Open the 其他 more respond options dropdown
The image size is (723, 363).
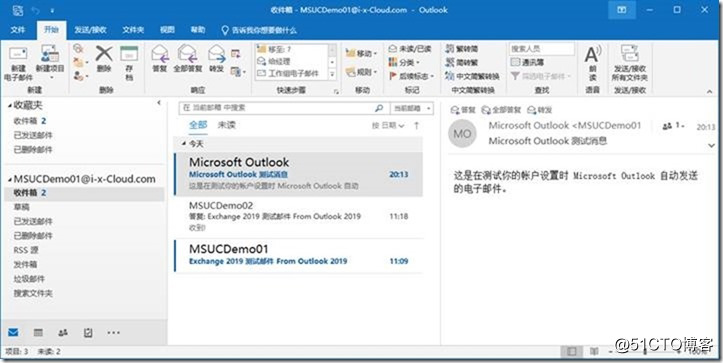[x=238, y=71]
